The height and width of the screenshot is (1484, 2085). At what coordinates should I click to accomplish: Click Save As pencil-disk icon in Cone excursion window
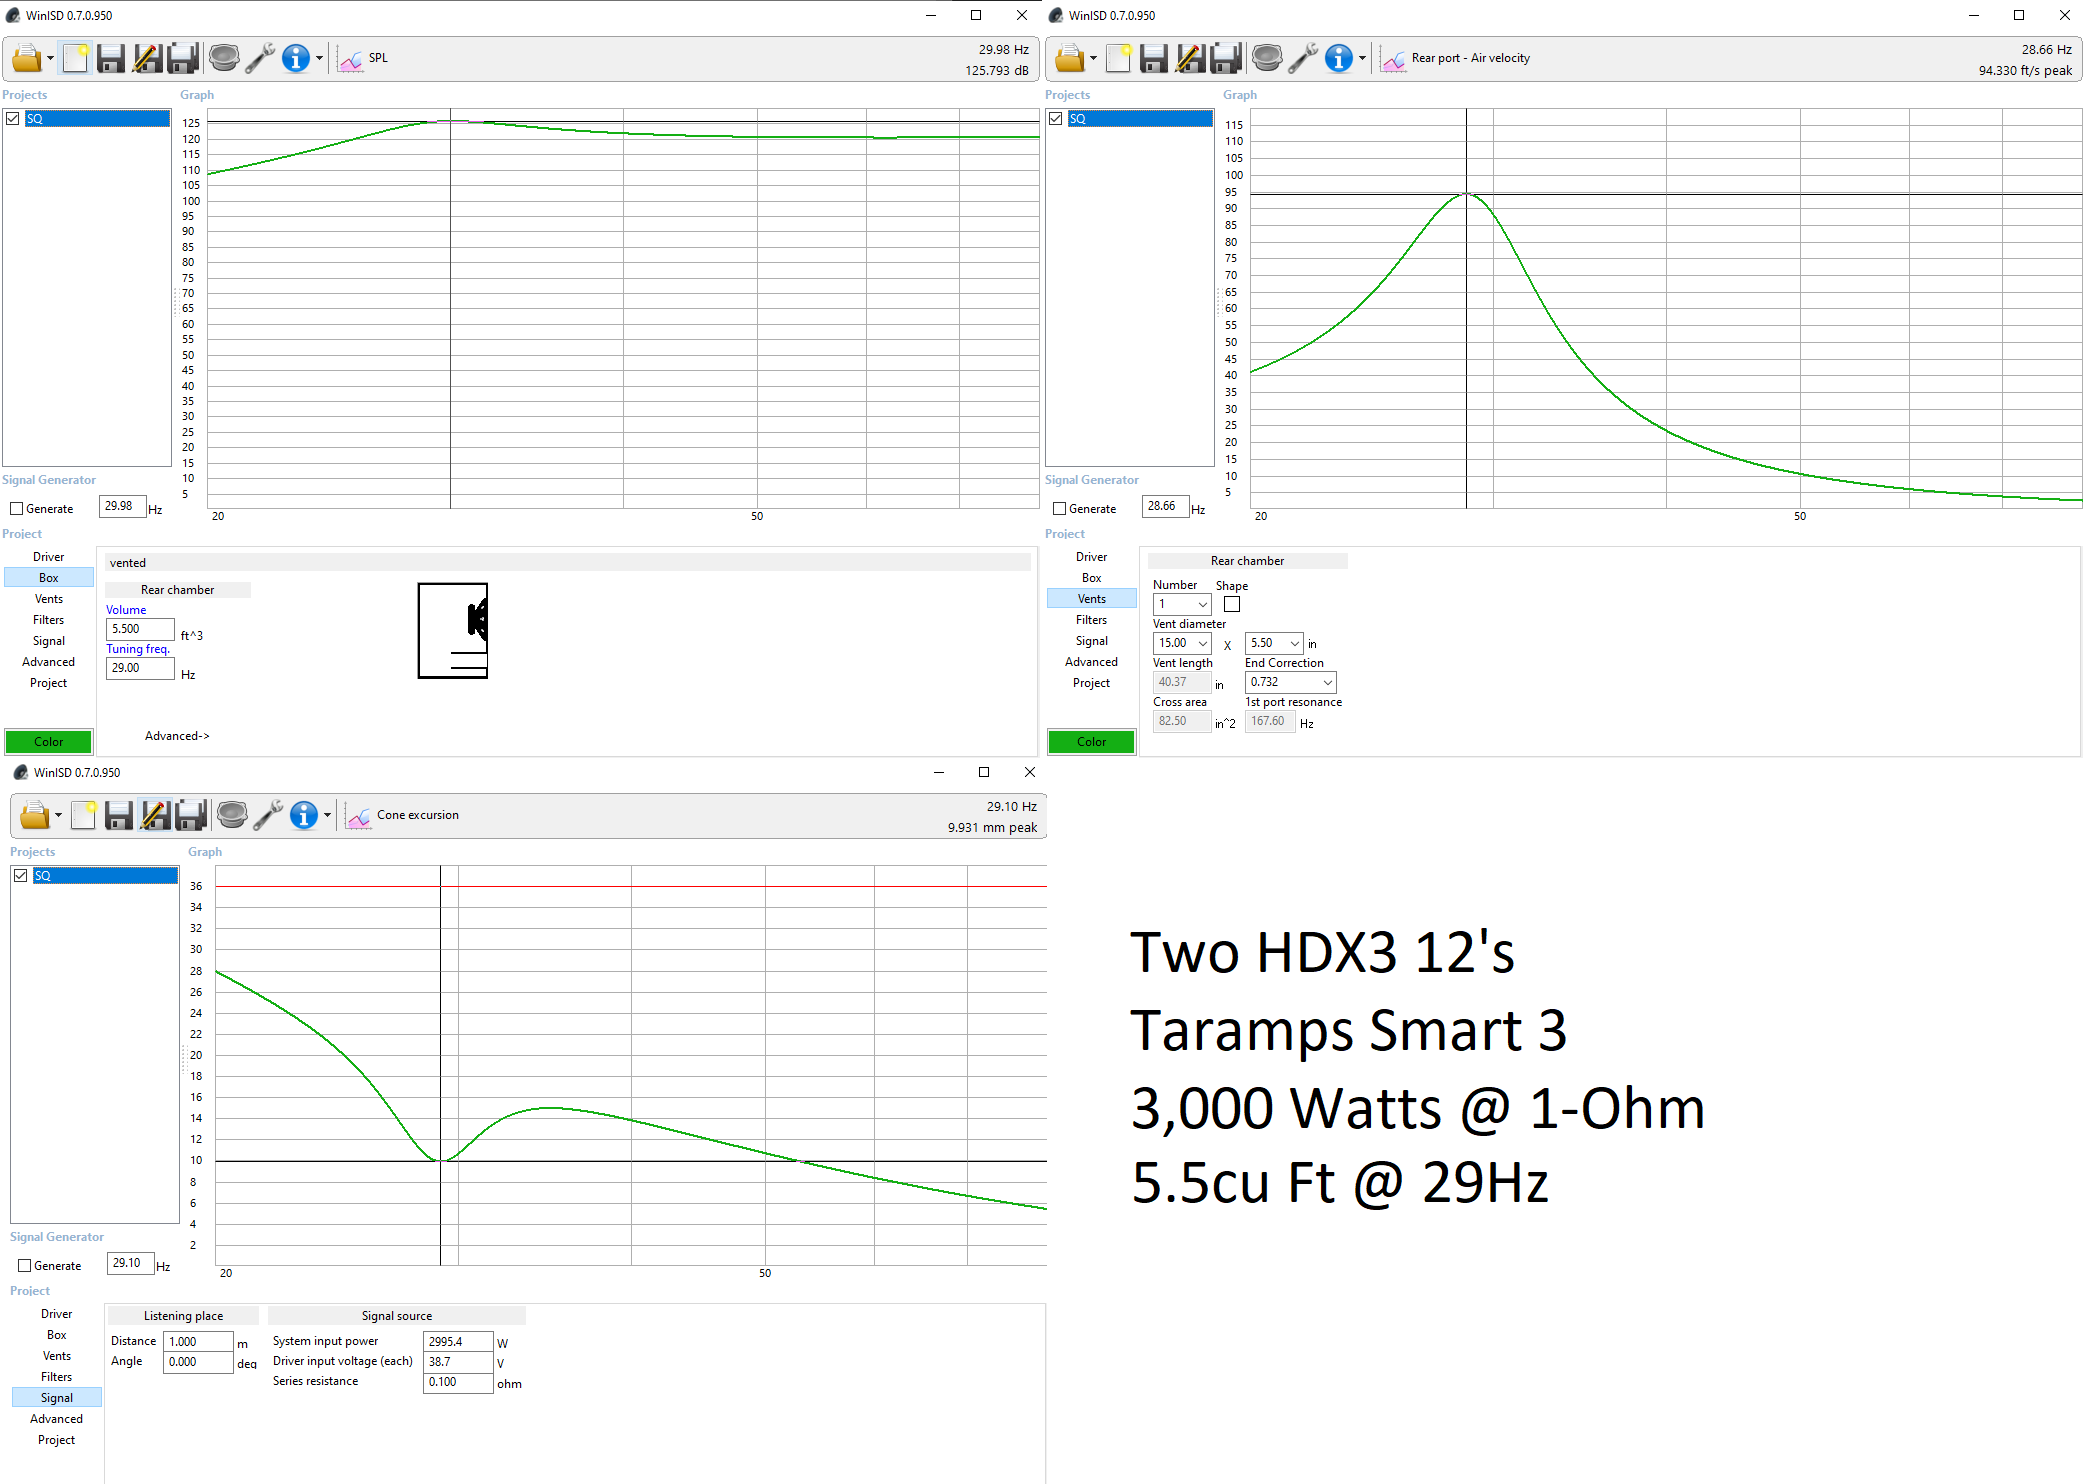[x=155, y=815]
